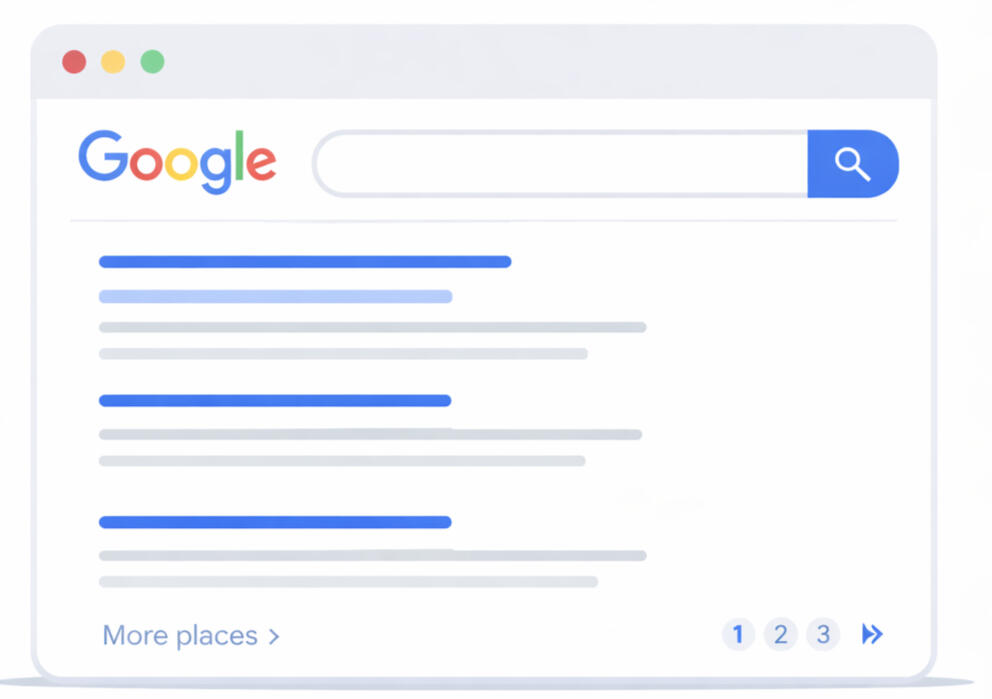
Task: Jump to results page 3
Action: click(823, 634)
